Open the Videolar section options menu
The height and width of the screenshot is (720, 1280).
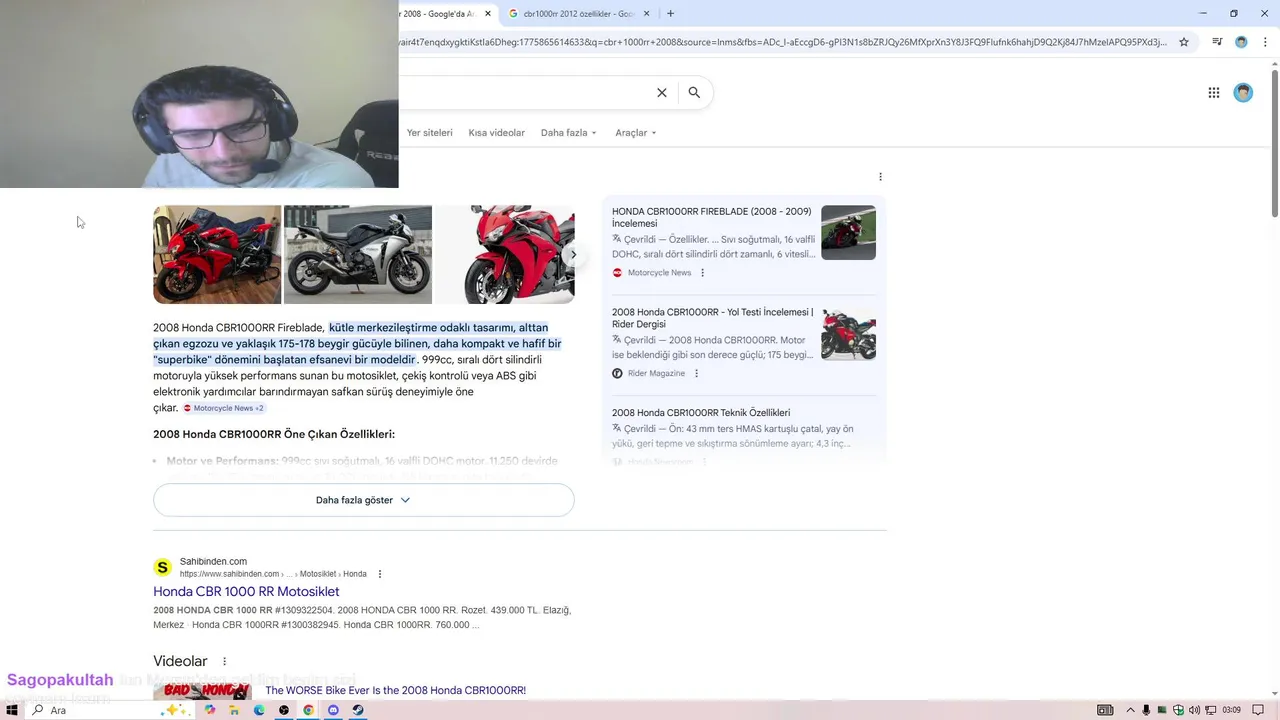[x=224, y=661]
